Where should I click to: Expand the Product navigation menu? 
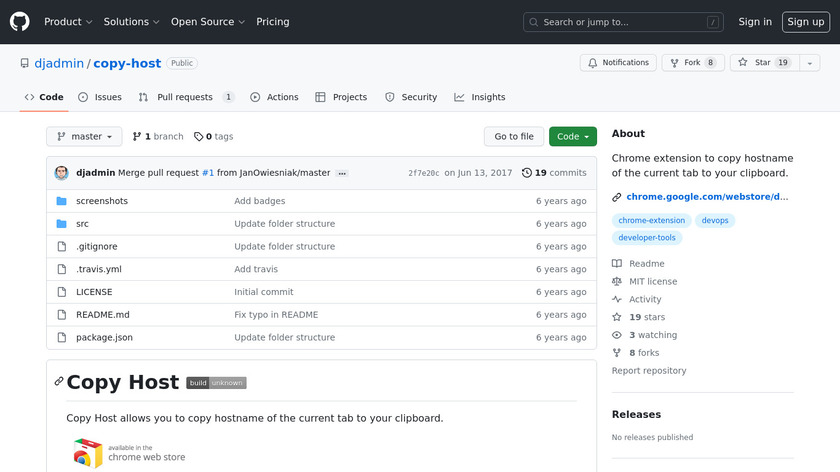pyautogui.click(x=68, y=22)
